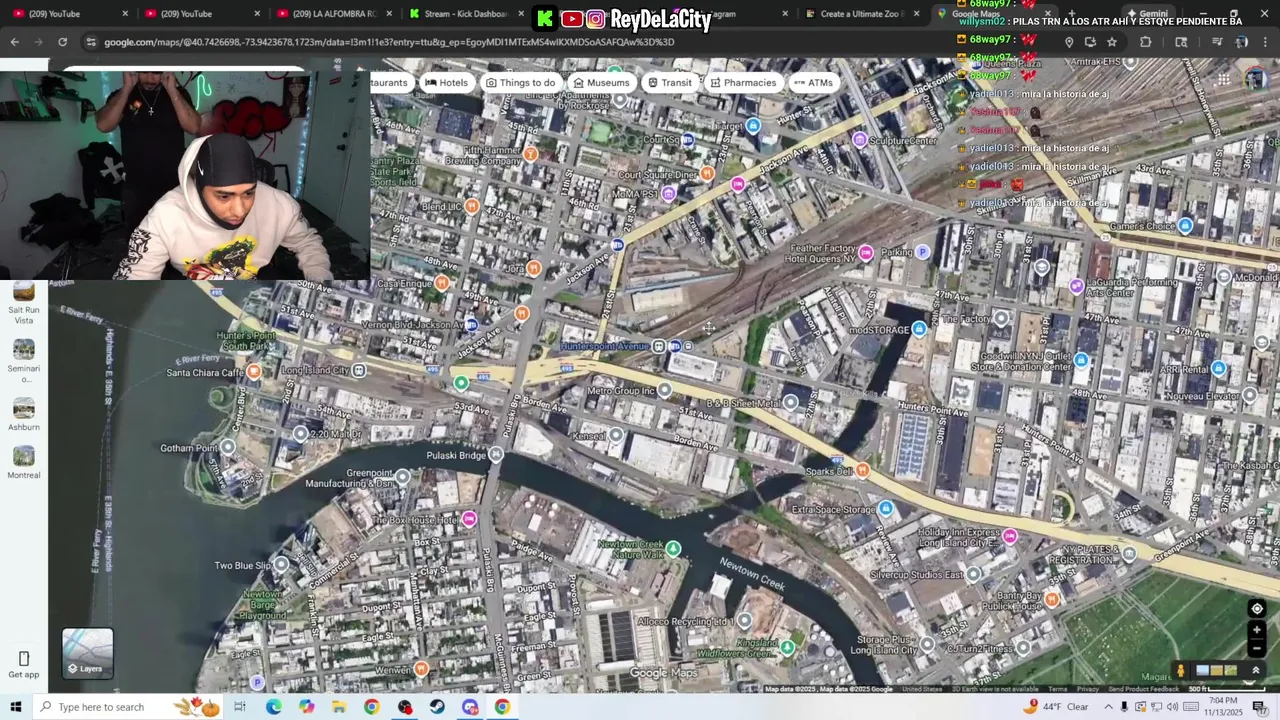Click the Pulaski Bridge marker

click(x=496, y=455)
